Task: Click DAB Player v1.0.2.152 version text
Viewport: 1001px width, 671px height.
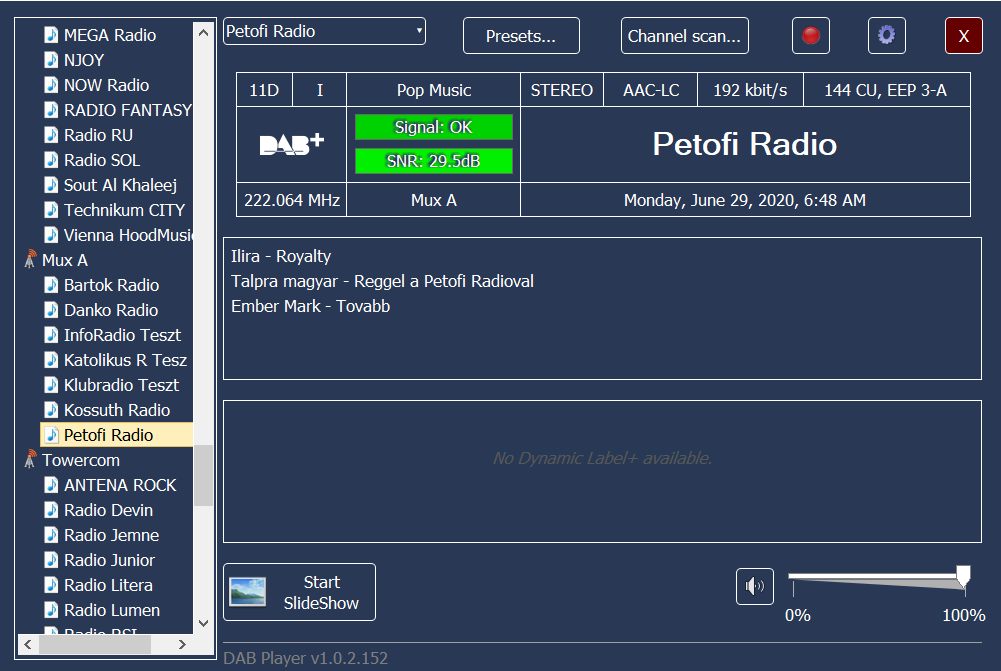Action: click(x=305, y=658)
